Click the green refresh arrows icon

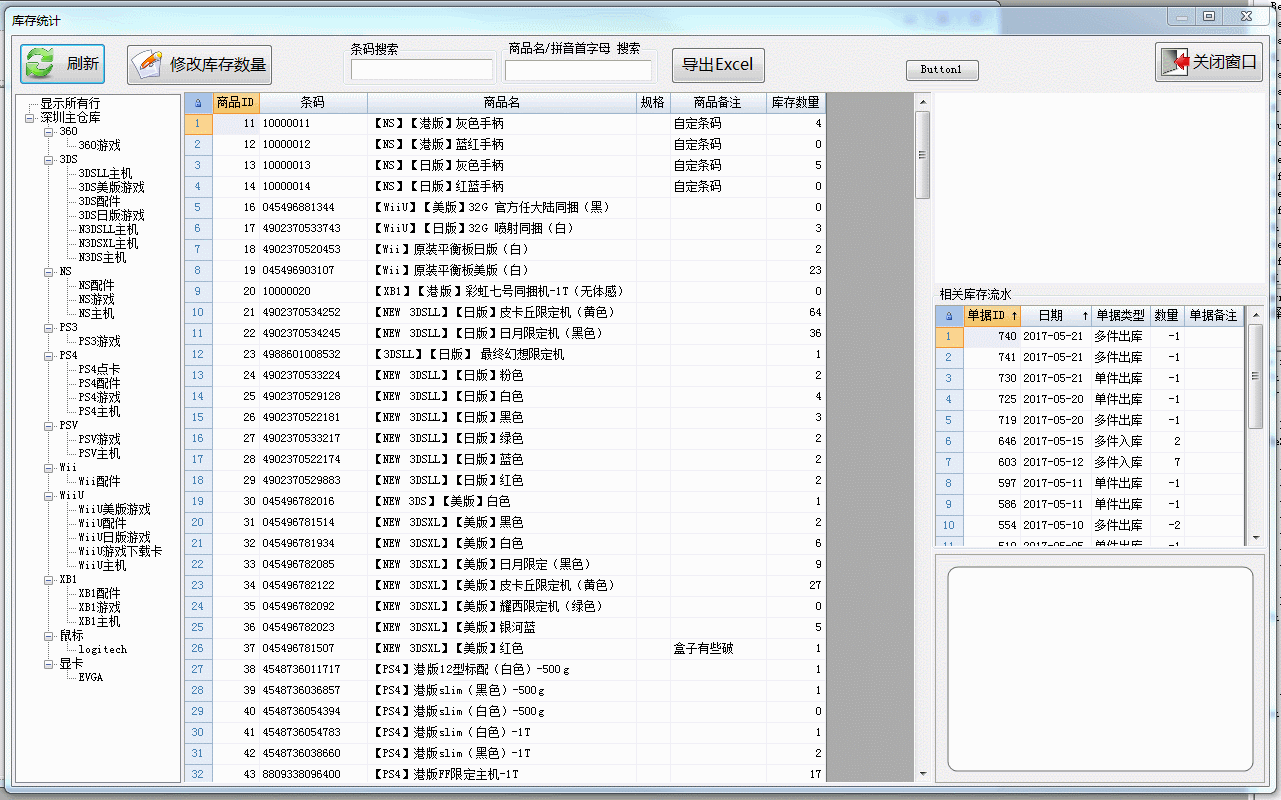pyautogui.click(x=40, y=64)
